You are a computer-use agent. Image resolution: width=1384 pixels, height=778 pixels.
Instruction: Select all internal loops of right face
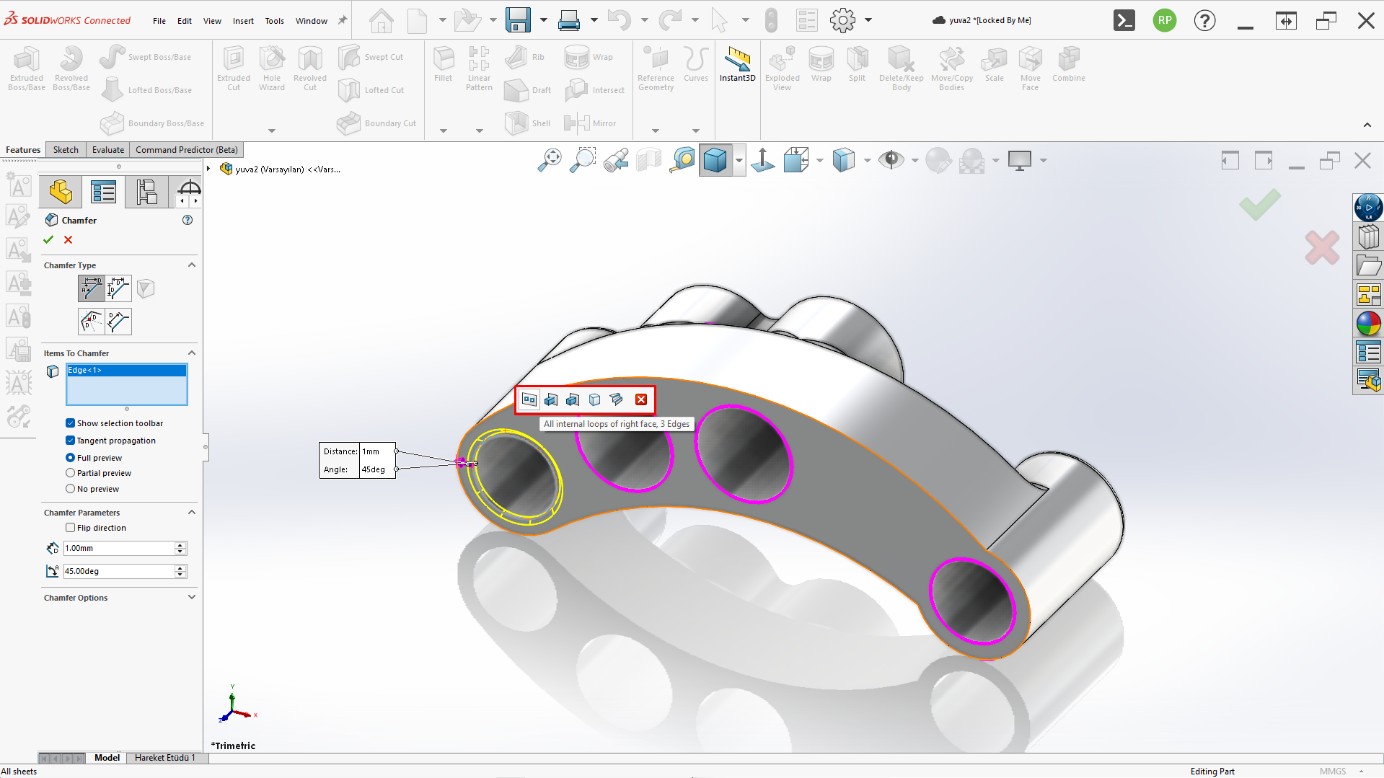[529, 400]
